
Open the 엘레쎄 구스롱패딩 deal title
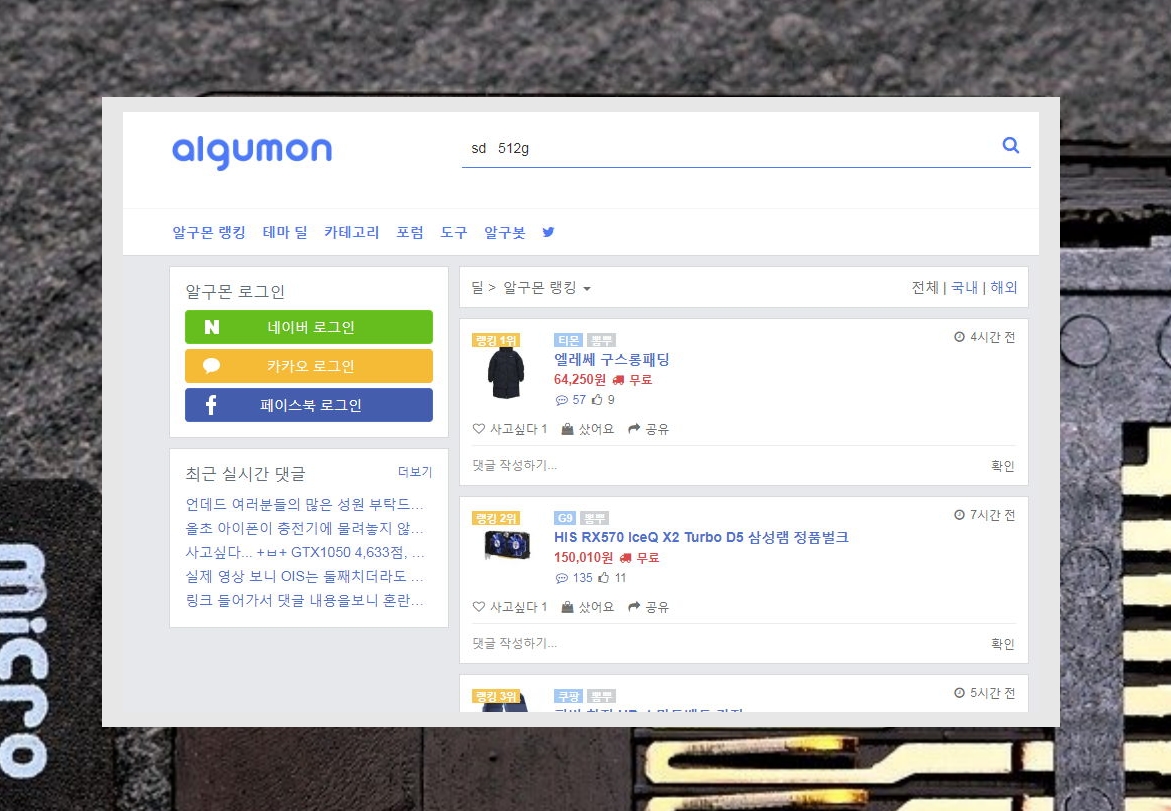click(612, 359)
